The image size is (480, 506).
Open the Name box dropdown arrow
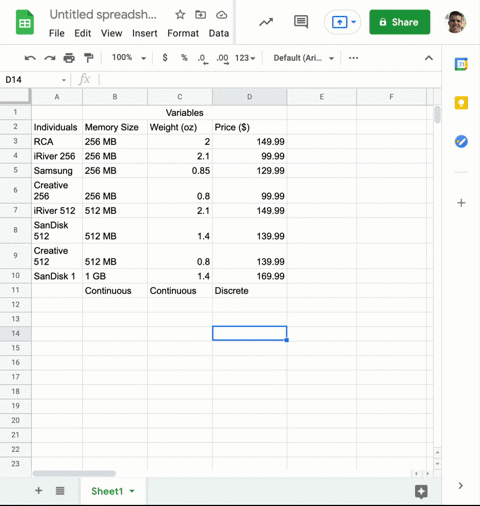coord(64,80)
